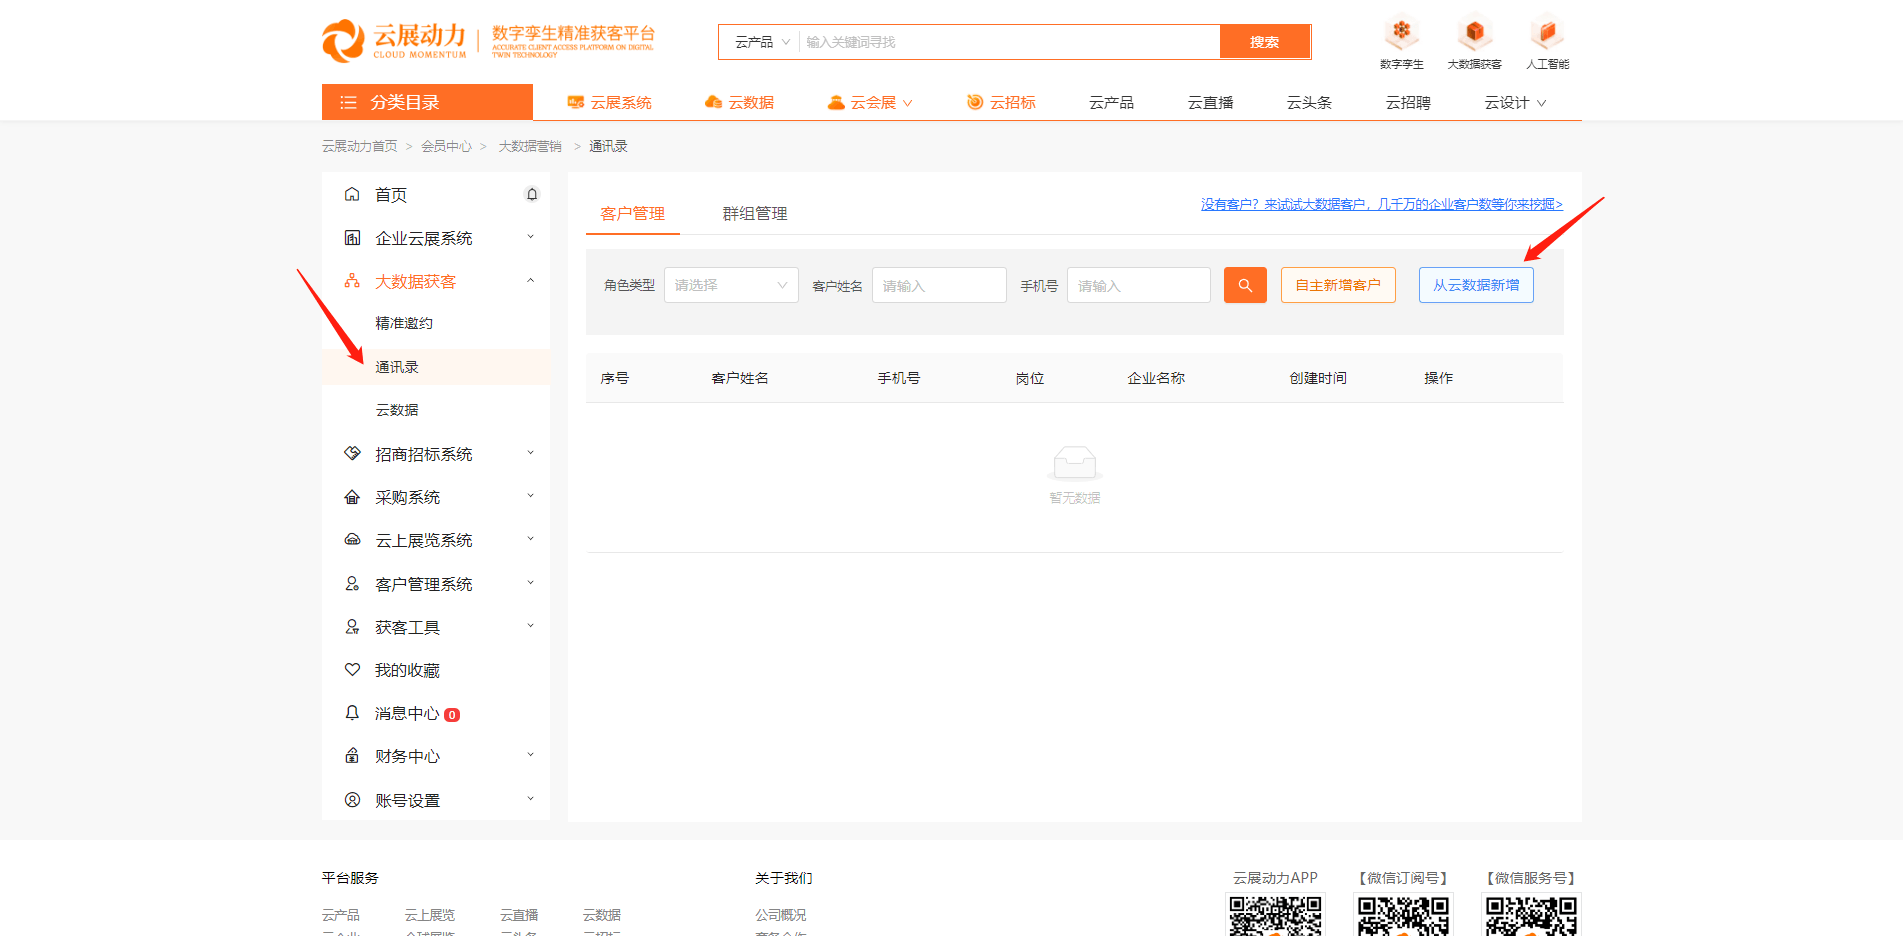
Task: Click 自主新增客户 button
Action: tap(1338, 285)
